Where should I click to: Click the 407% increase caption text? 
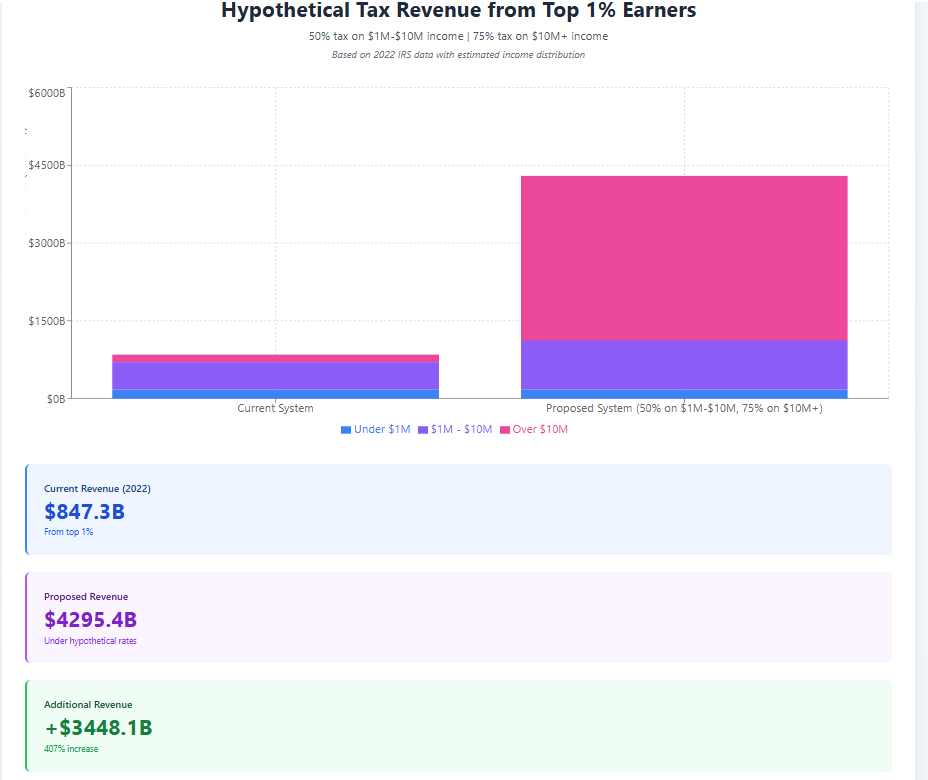click(71, 749)
